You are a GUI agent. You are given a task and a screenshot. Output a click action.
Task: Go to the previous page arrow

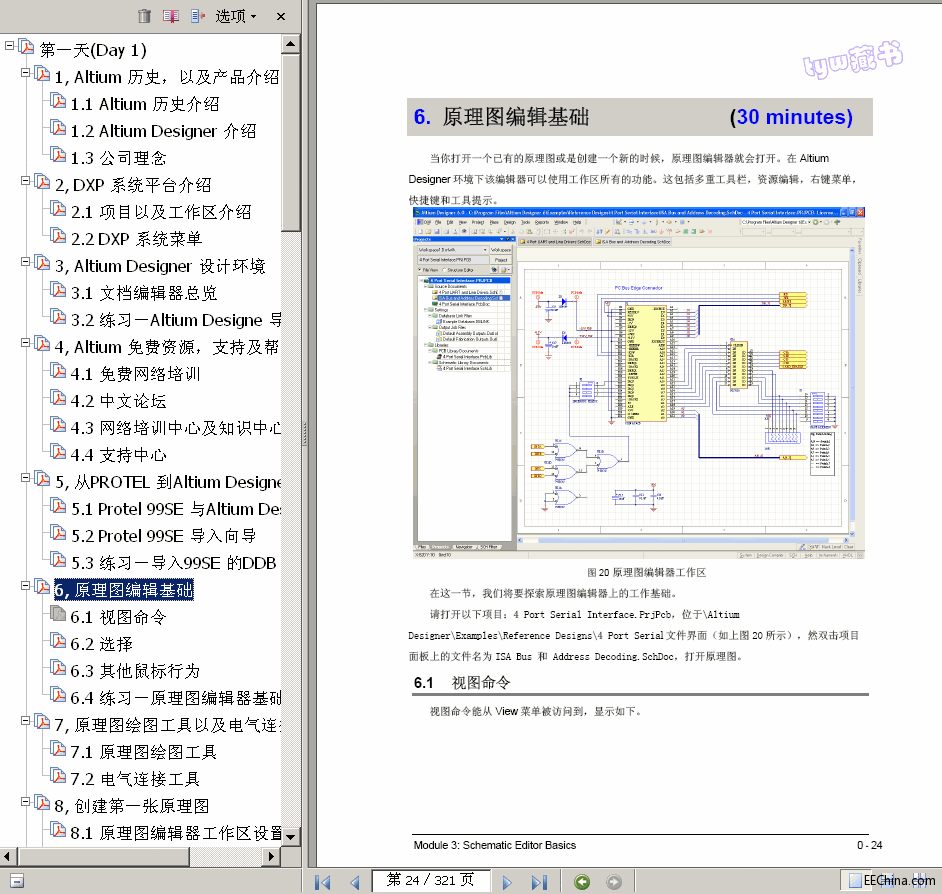(x=354, y=882)
